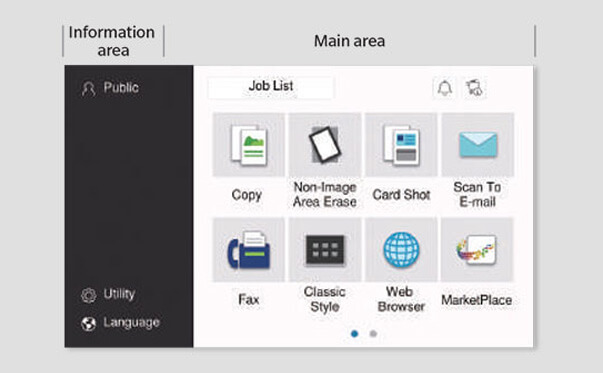The height and width of the screenshot is (373, 603).
Task: Go to second home page dot
Action: coord(373,334)
